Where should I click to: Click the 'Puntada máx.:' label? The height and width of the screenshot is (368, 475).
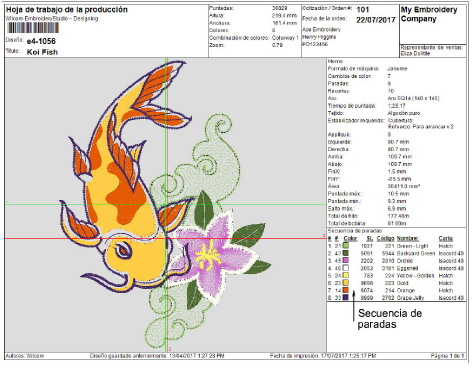coord(345,194)
